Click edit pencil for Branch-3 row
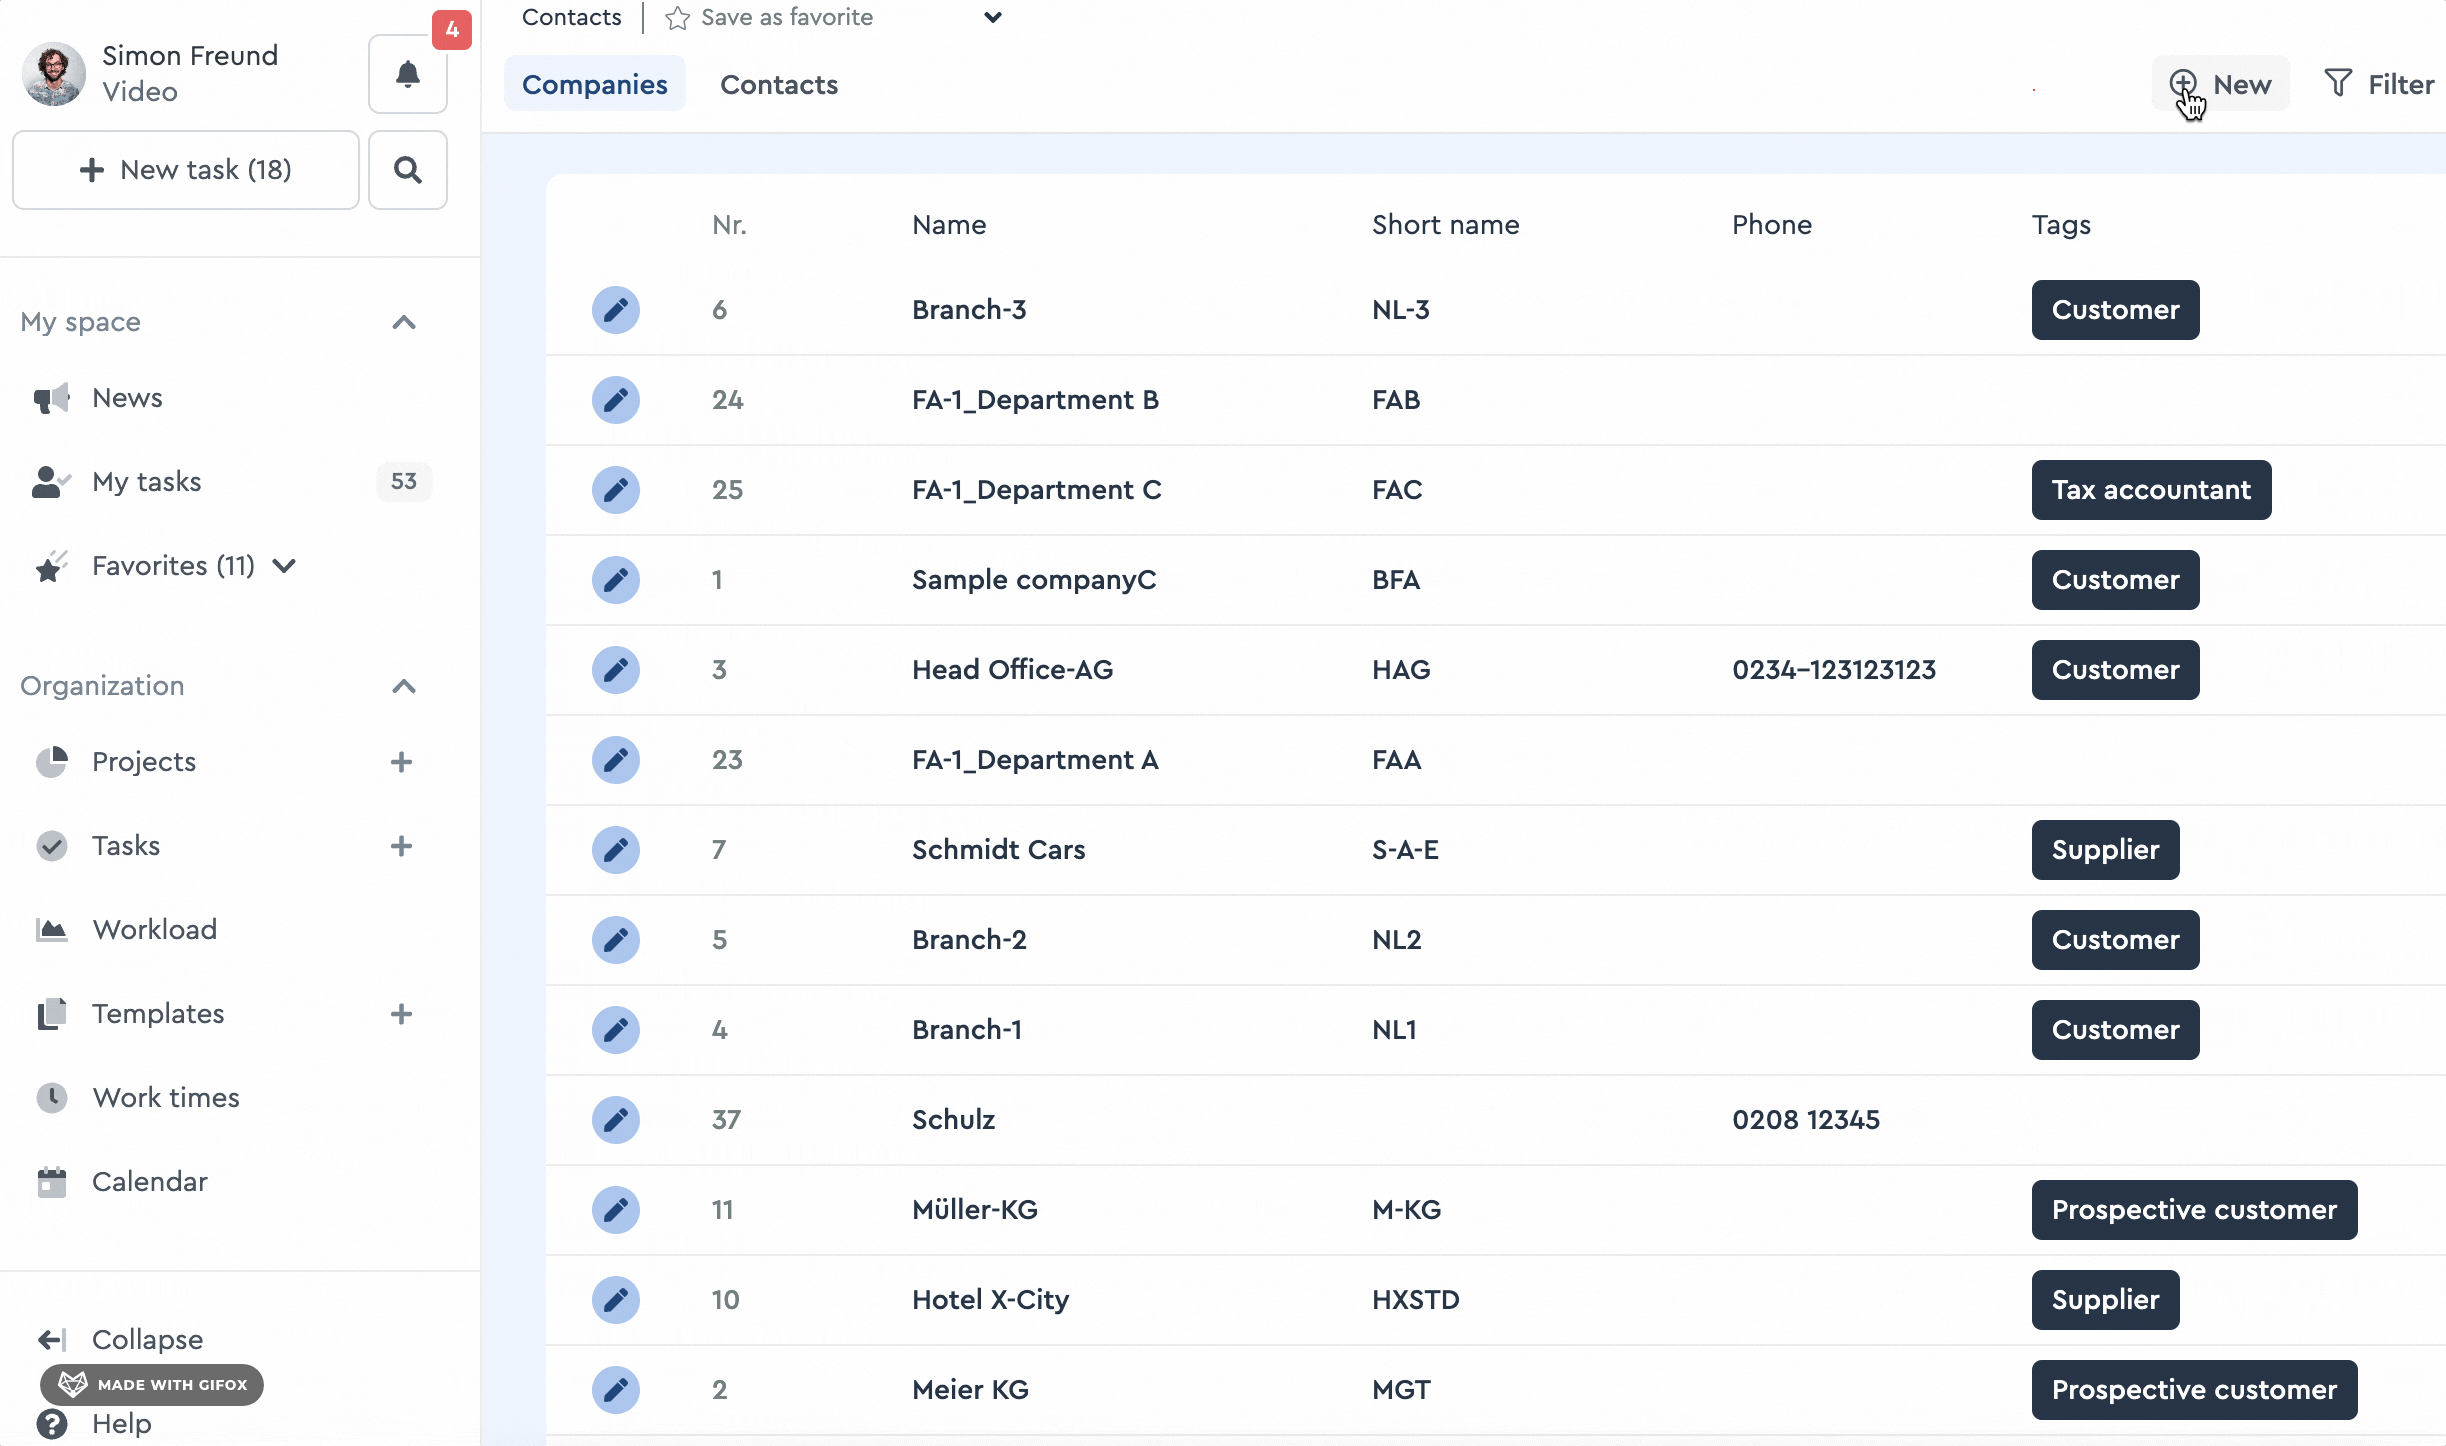2446x1446 pixels. point(615,310)
